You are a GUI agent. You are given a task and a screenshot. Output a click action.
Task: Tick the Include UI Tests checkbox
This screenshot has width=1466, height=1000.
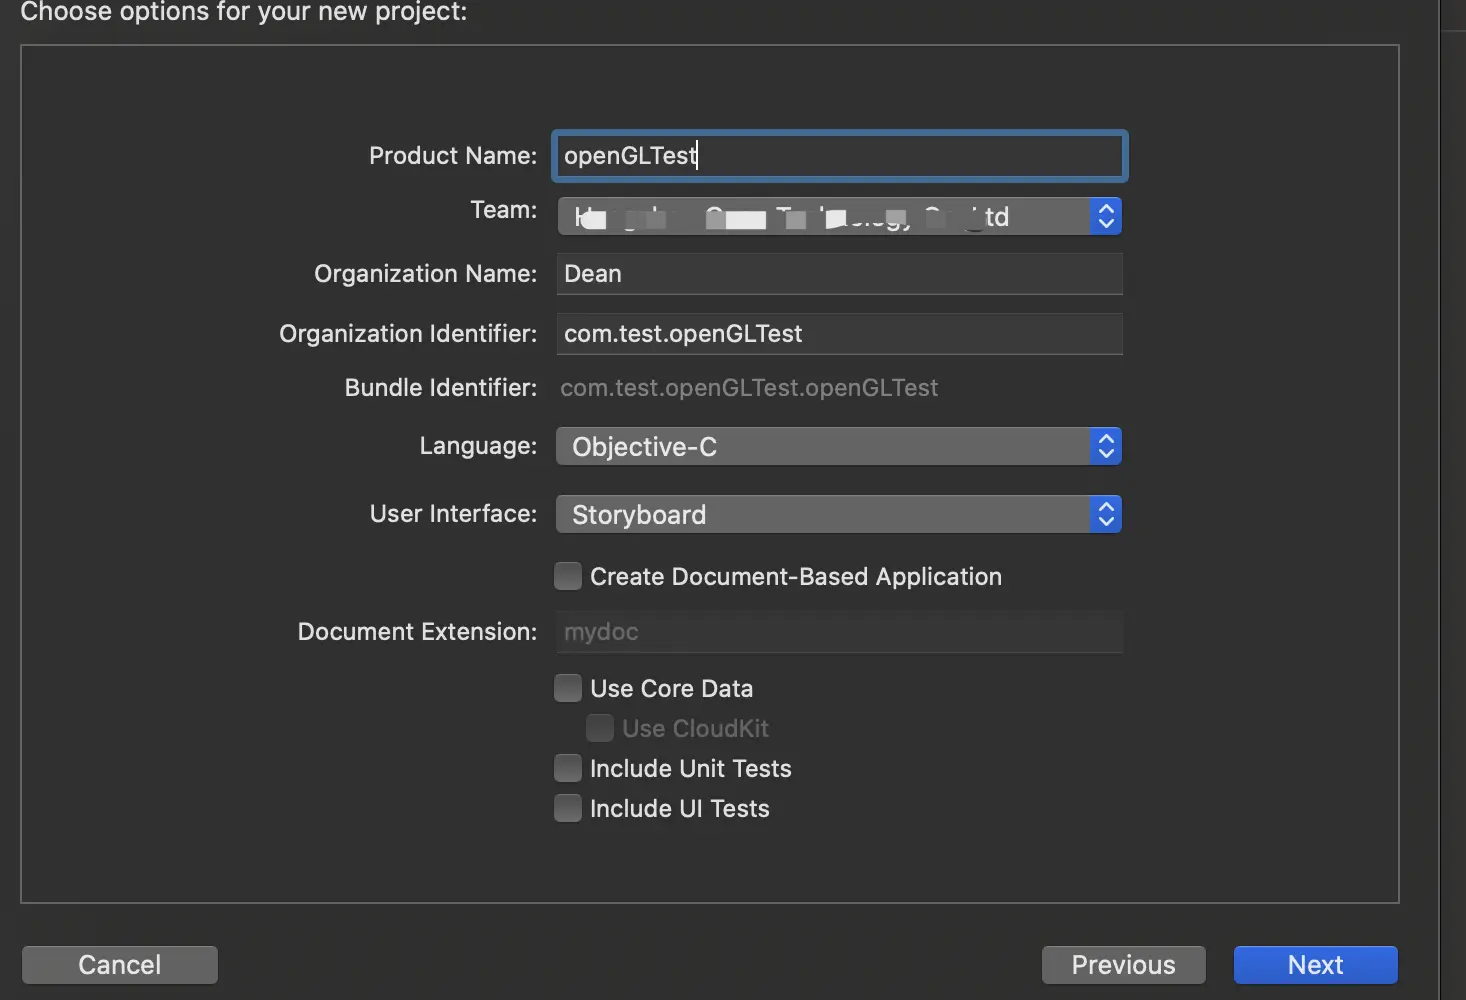(568, 808)
